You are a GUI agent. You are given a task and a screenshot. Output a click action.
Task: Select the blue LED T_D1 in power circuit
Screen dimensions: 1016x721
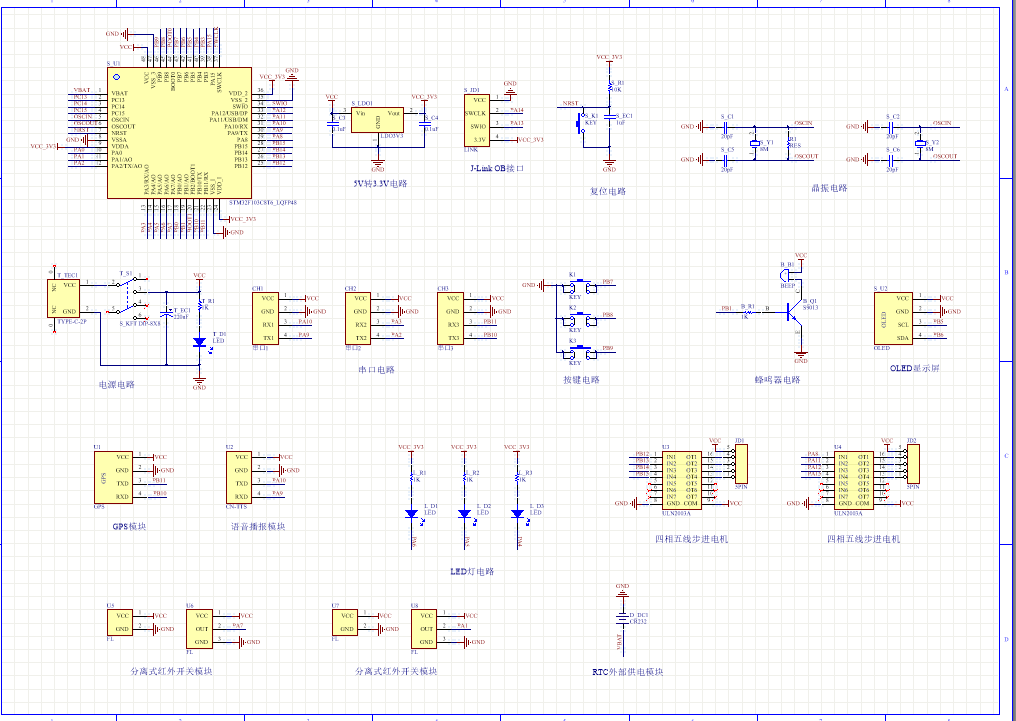(x=200, y=342)
